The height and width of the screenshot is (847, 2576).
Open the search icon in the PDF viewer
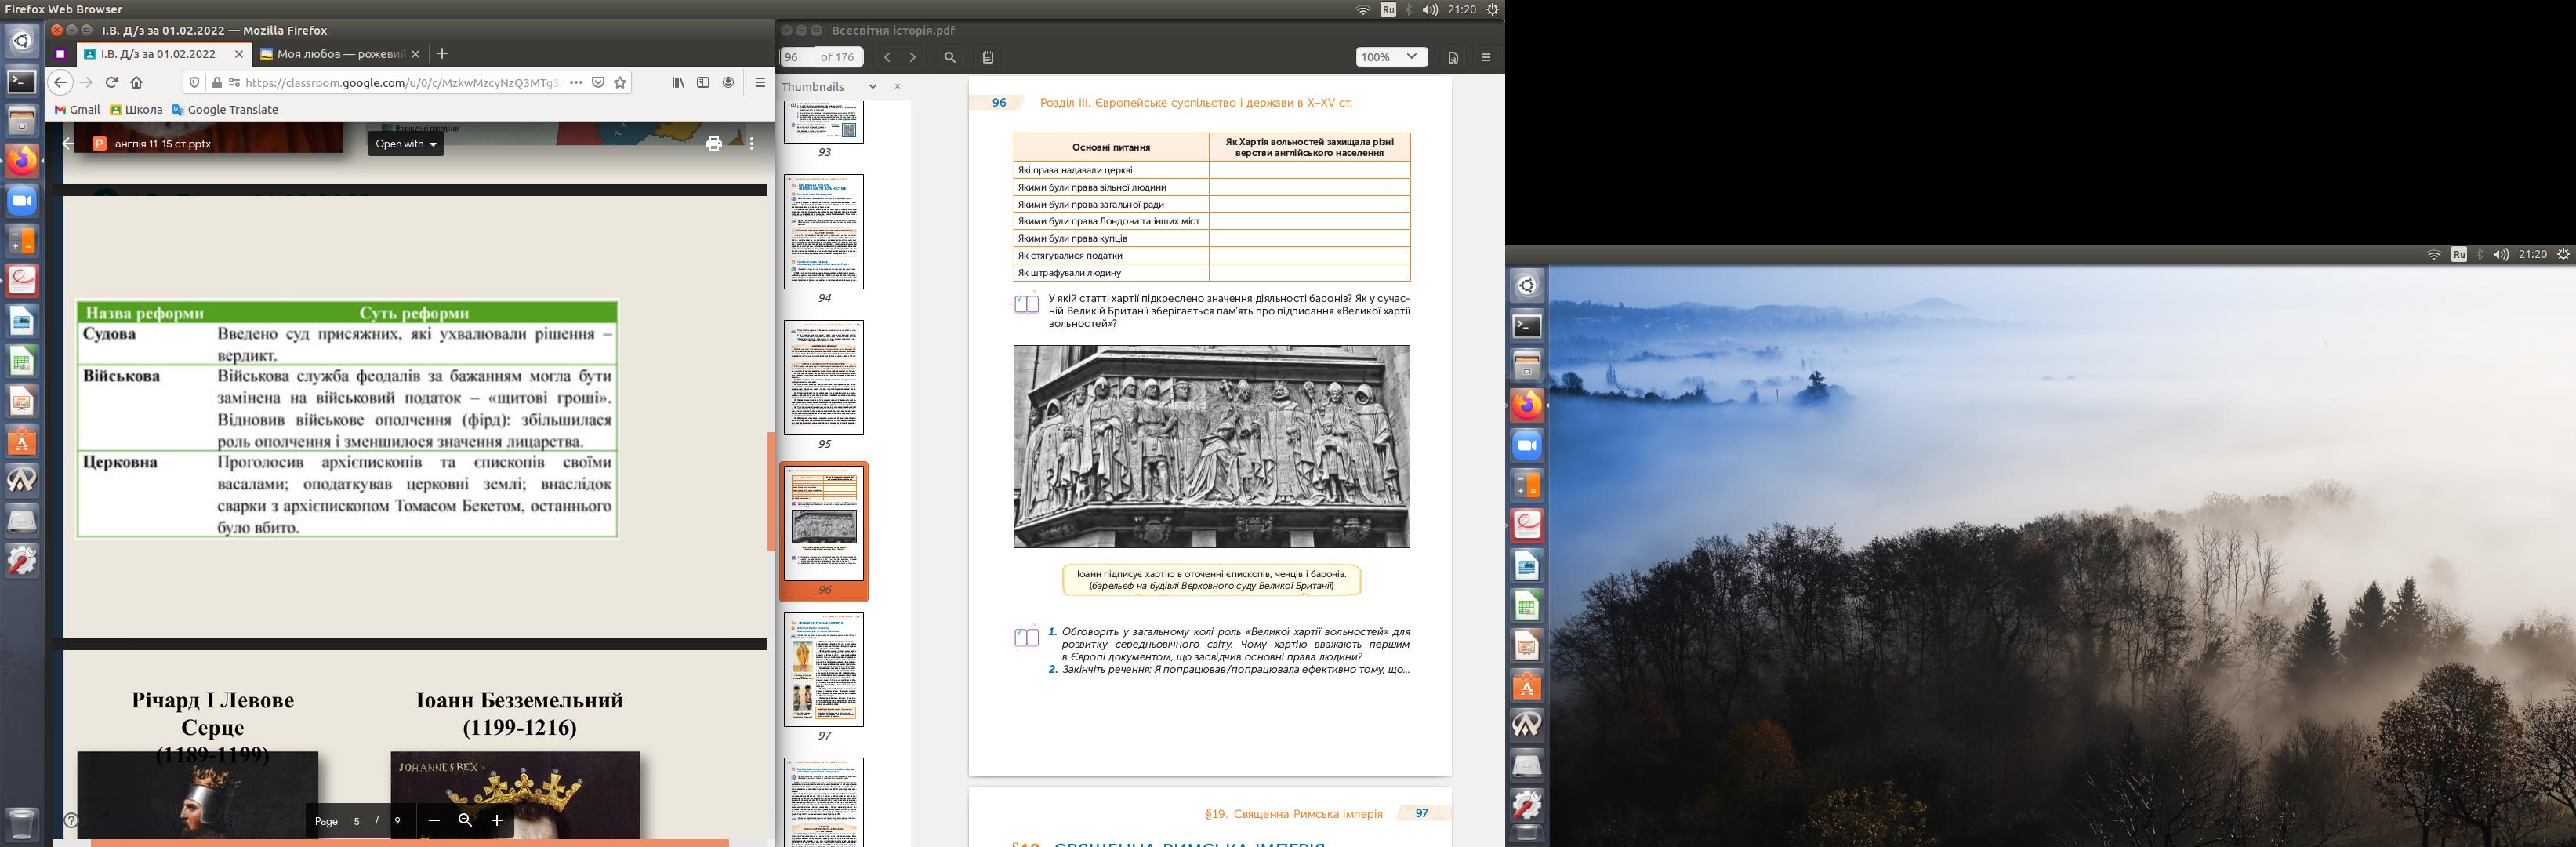point(950,58)
